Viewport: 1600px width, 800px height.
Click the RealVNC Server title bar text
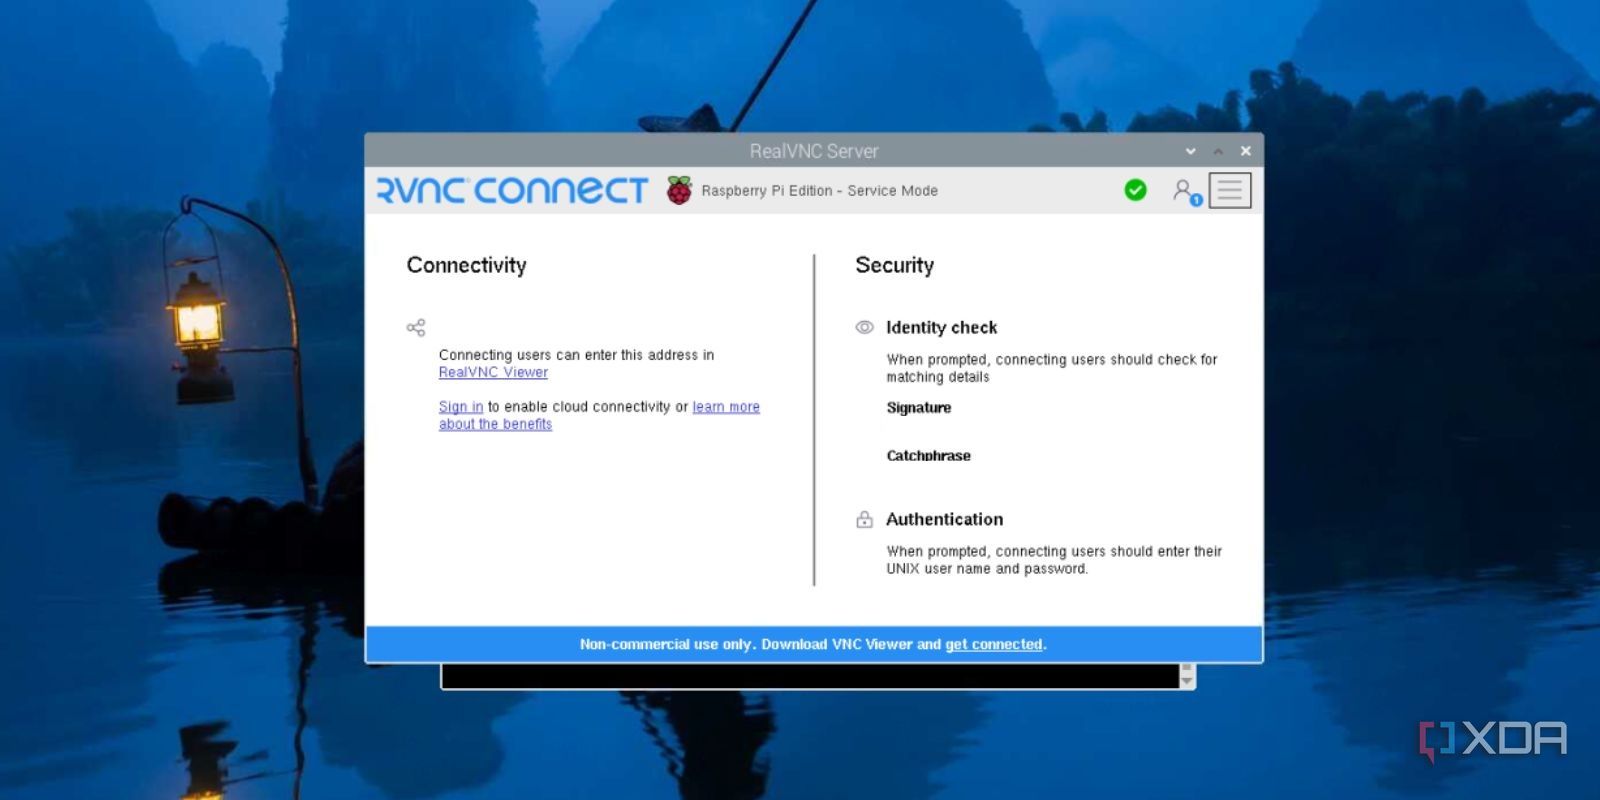(x=814, y=151)
